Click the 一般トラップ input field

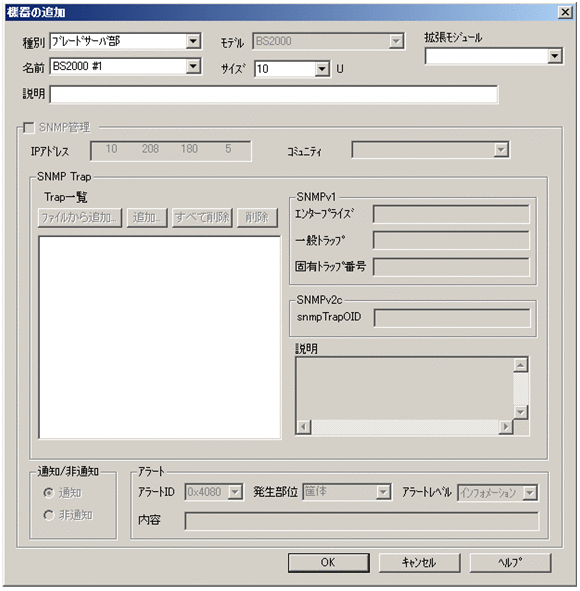[x=451, y=240]
